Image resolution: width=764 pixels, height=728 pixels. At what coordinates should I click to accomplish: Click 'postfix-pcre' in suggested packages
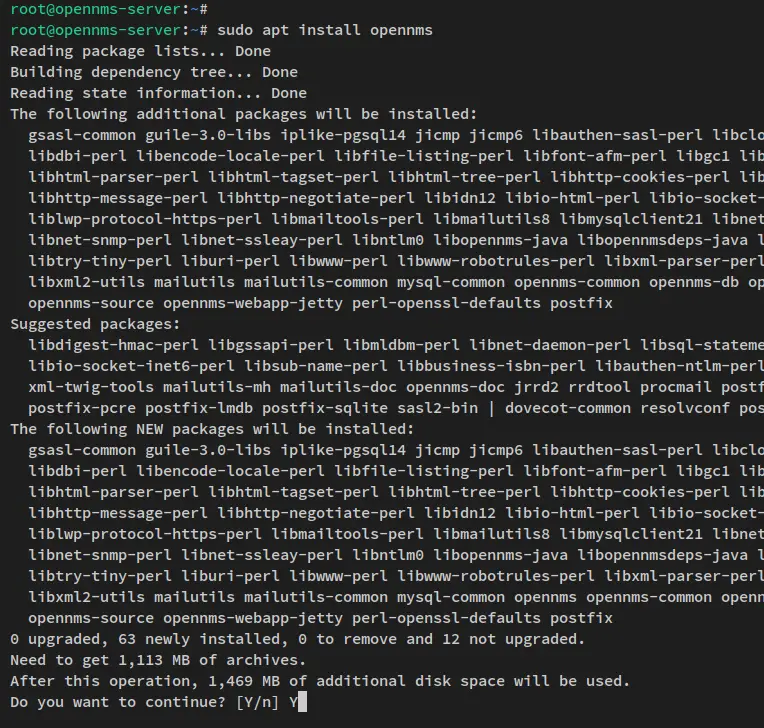point(82,408)
